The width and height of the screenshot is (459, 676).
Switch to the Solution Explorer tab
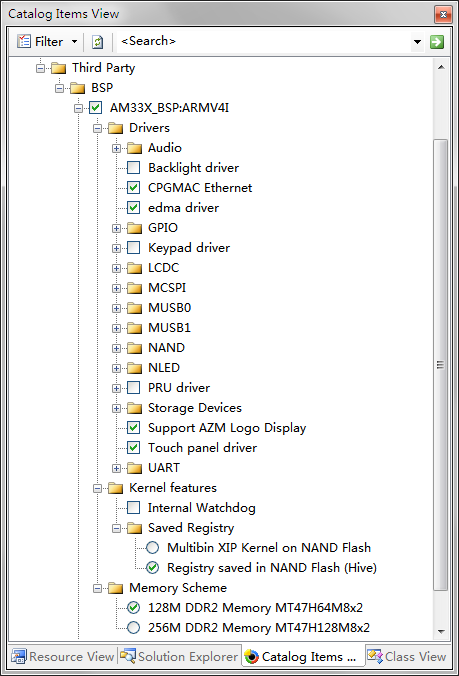click(x=179, y=656)
